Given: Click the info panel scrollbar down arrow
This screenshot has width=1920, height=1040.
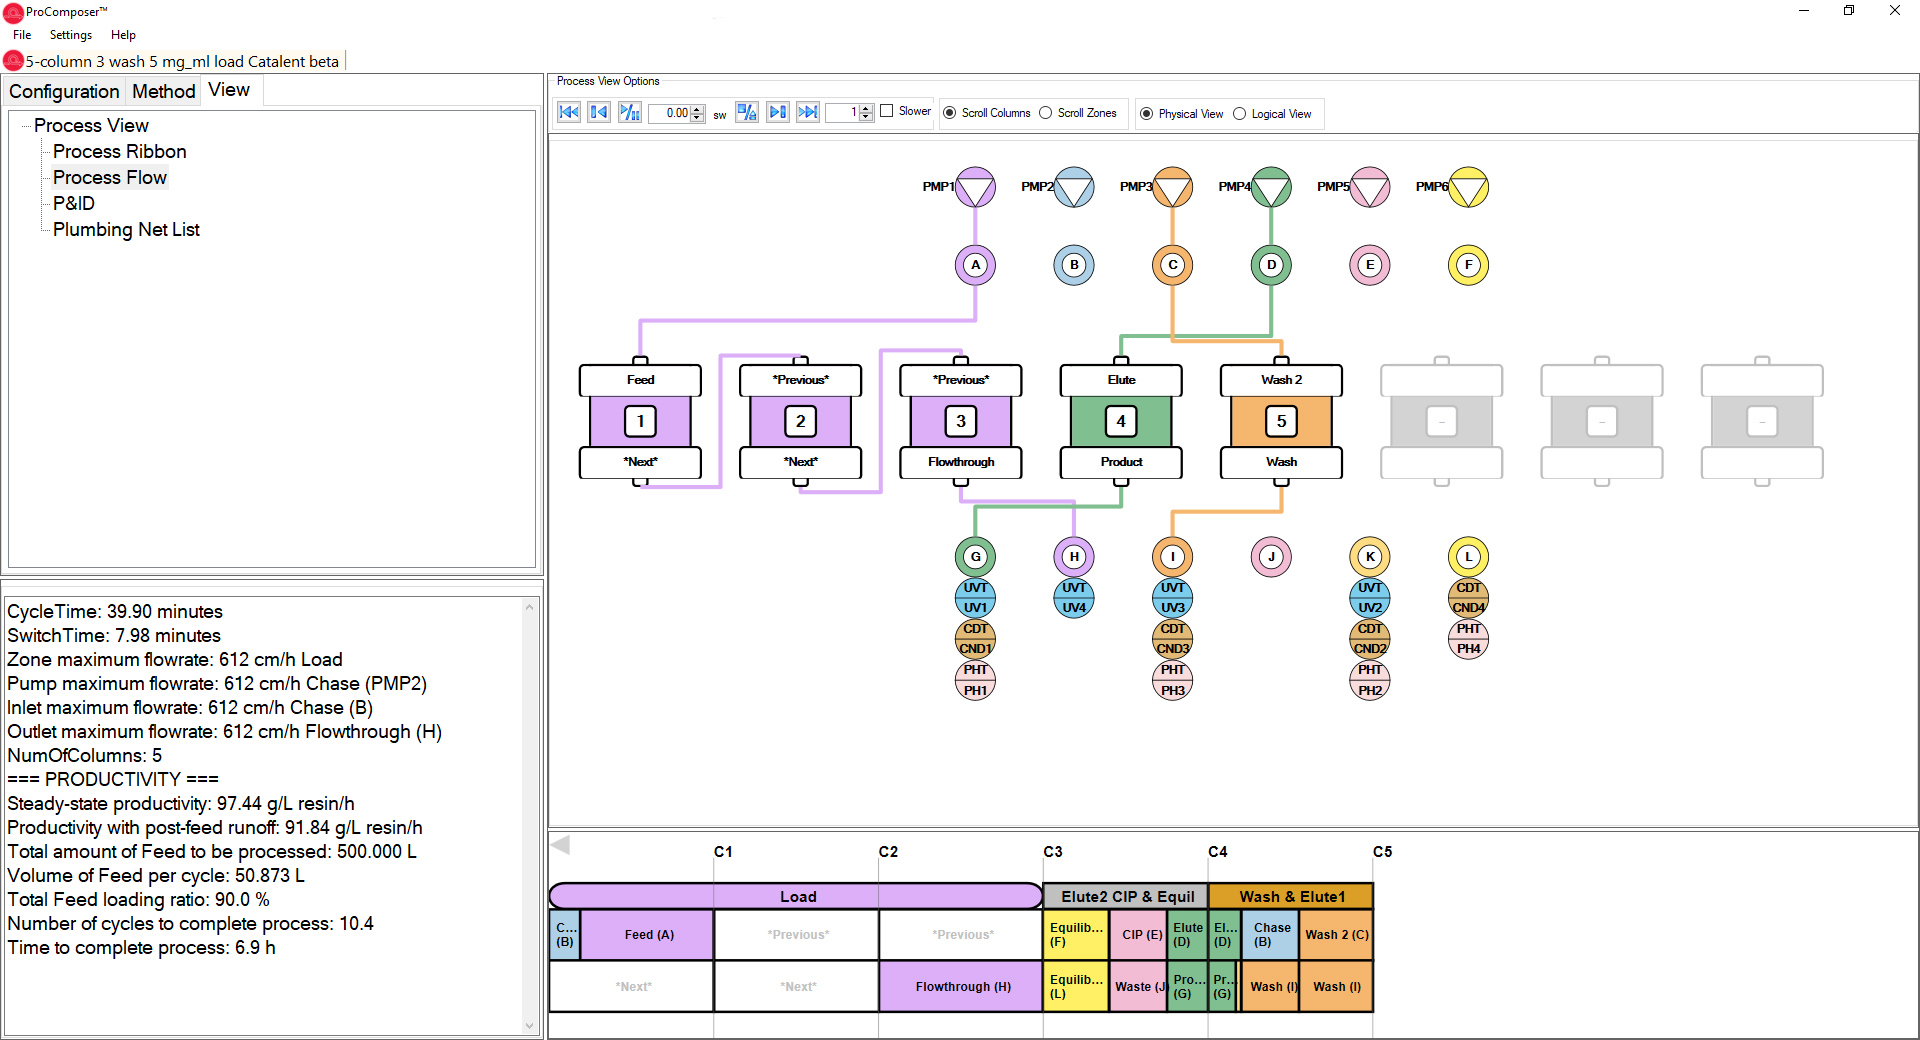Looking at the screenshot, I should [530, 1025].
